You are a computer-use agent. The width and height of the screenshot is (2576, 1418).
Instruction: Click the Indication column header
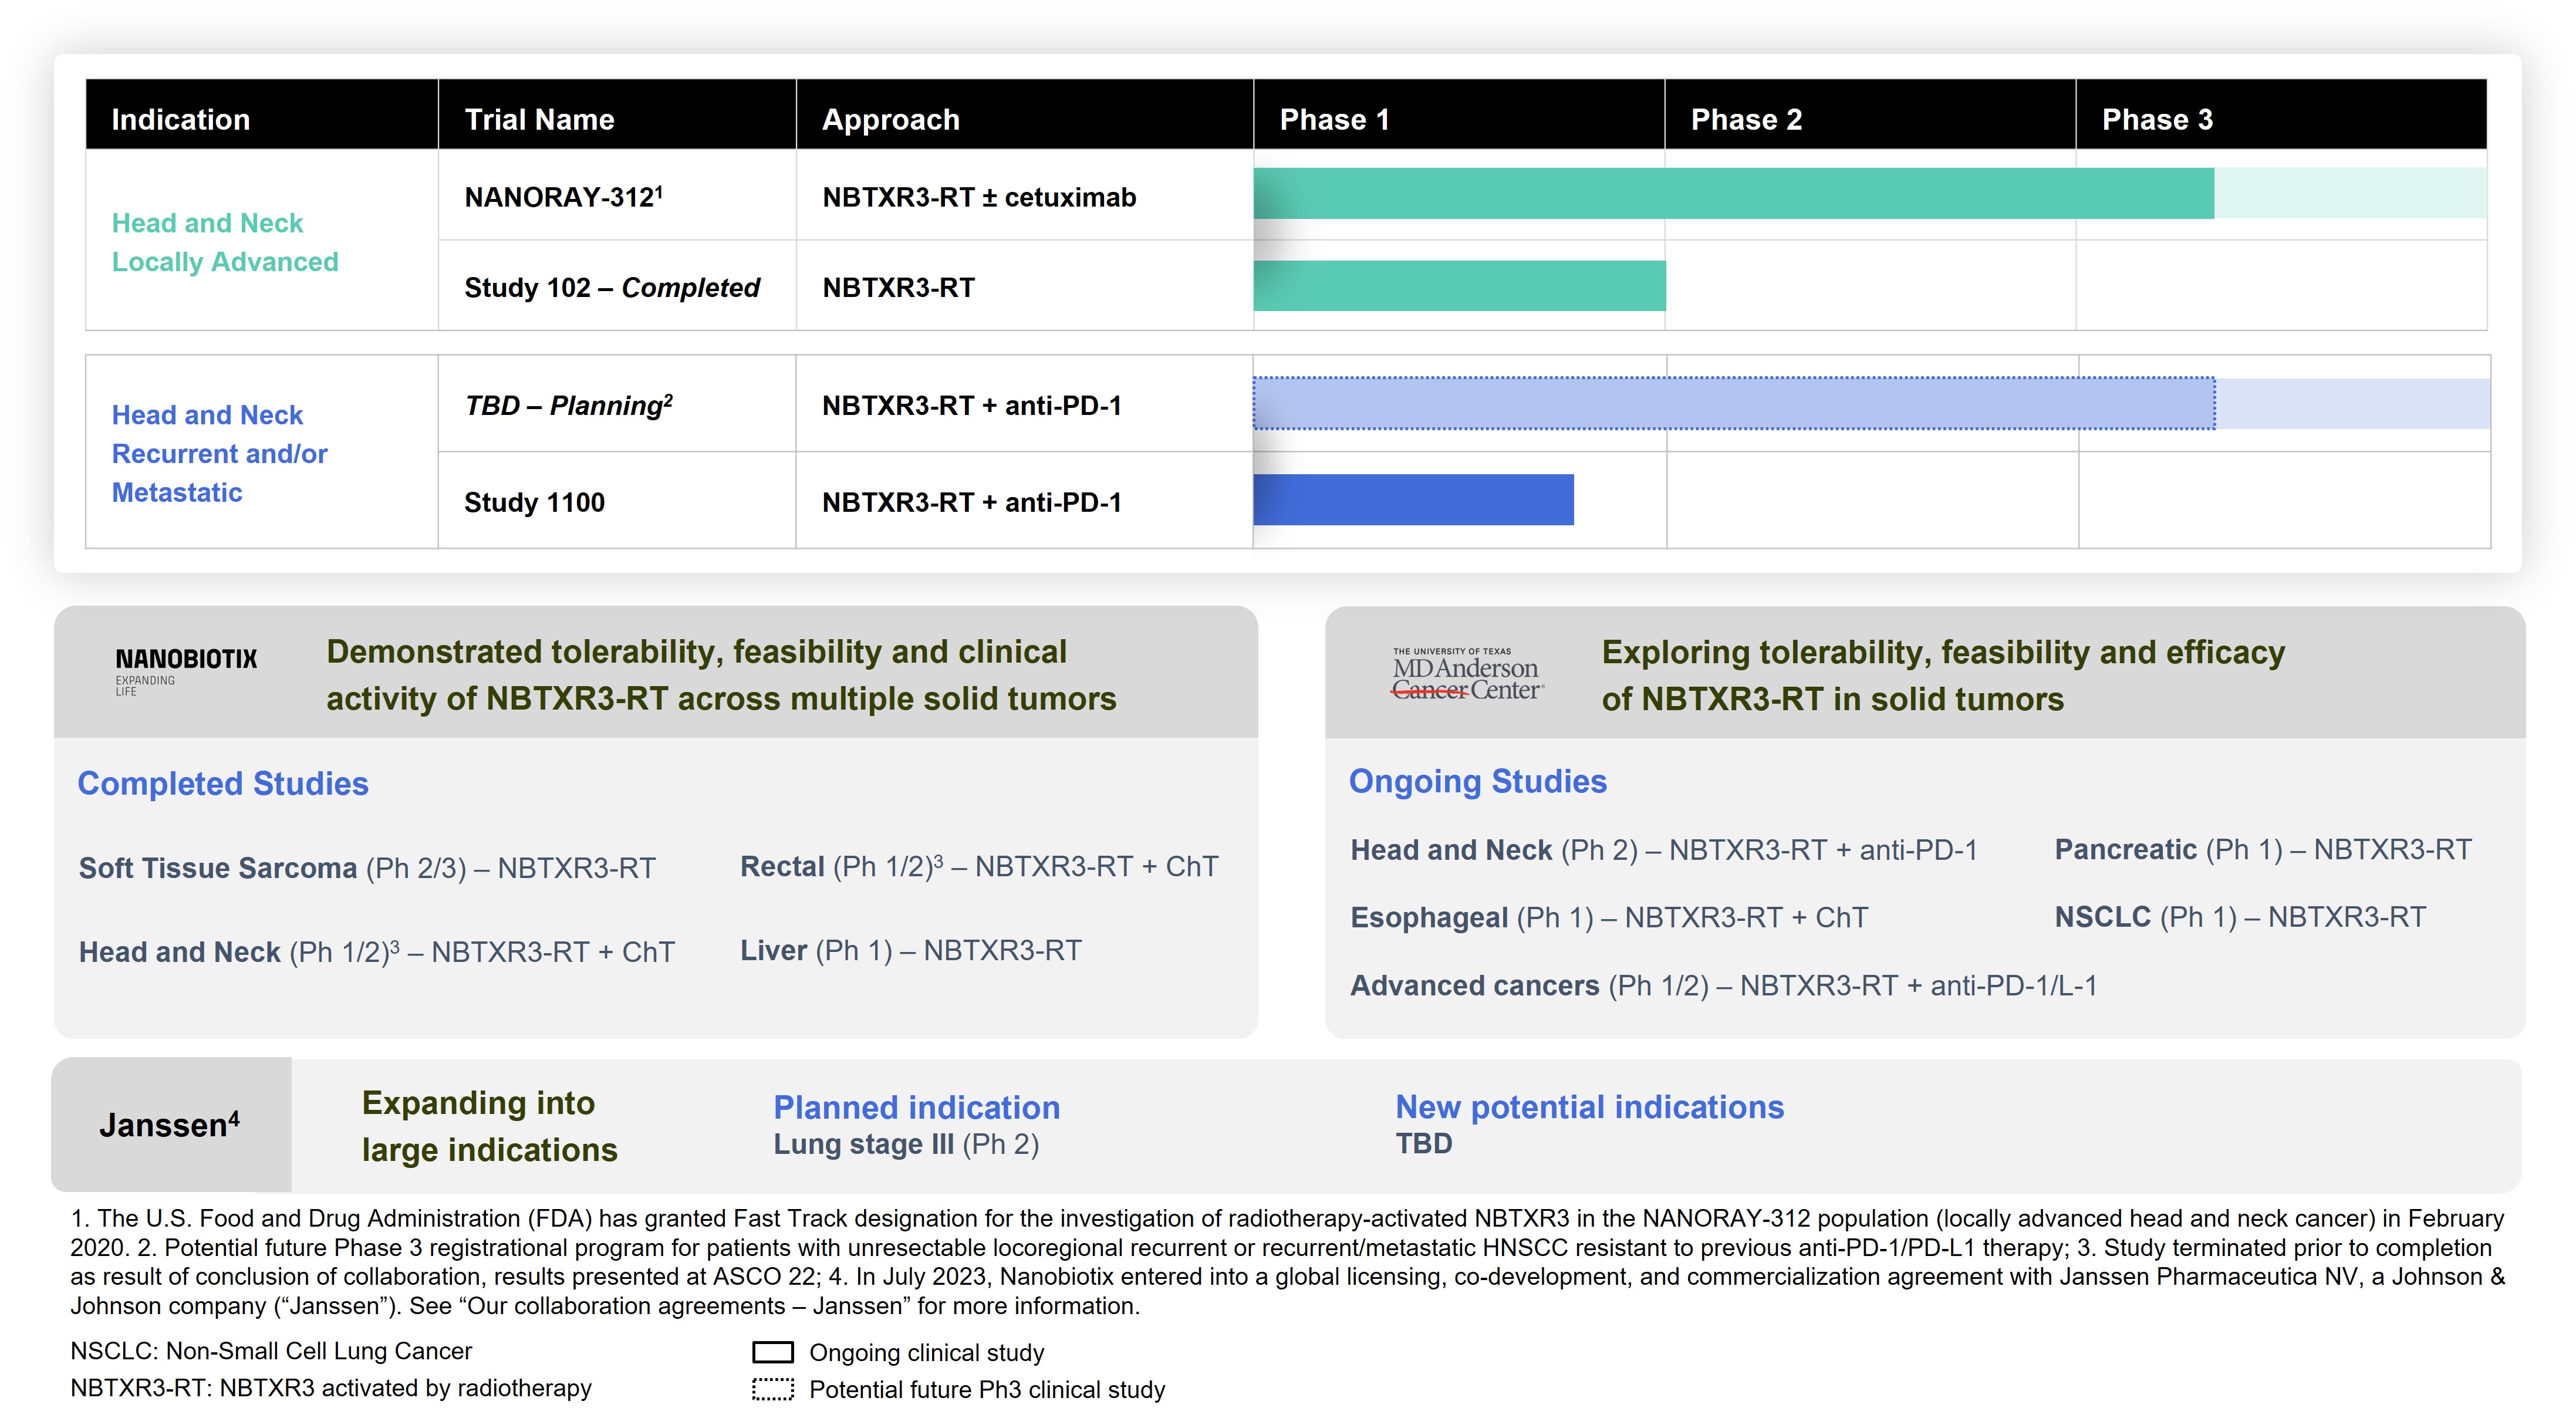pos(181,119)
